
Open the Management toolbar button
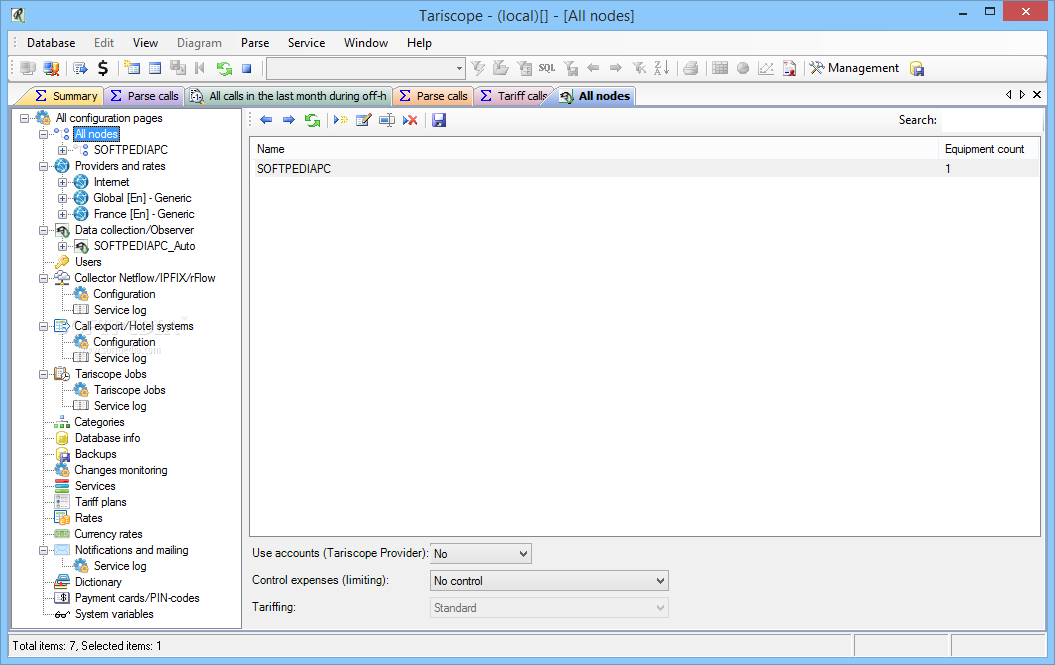pyautogui.click(x=854, y=68)
